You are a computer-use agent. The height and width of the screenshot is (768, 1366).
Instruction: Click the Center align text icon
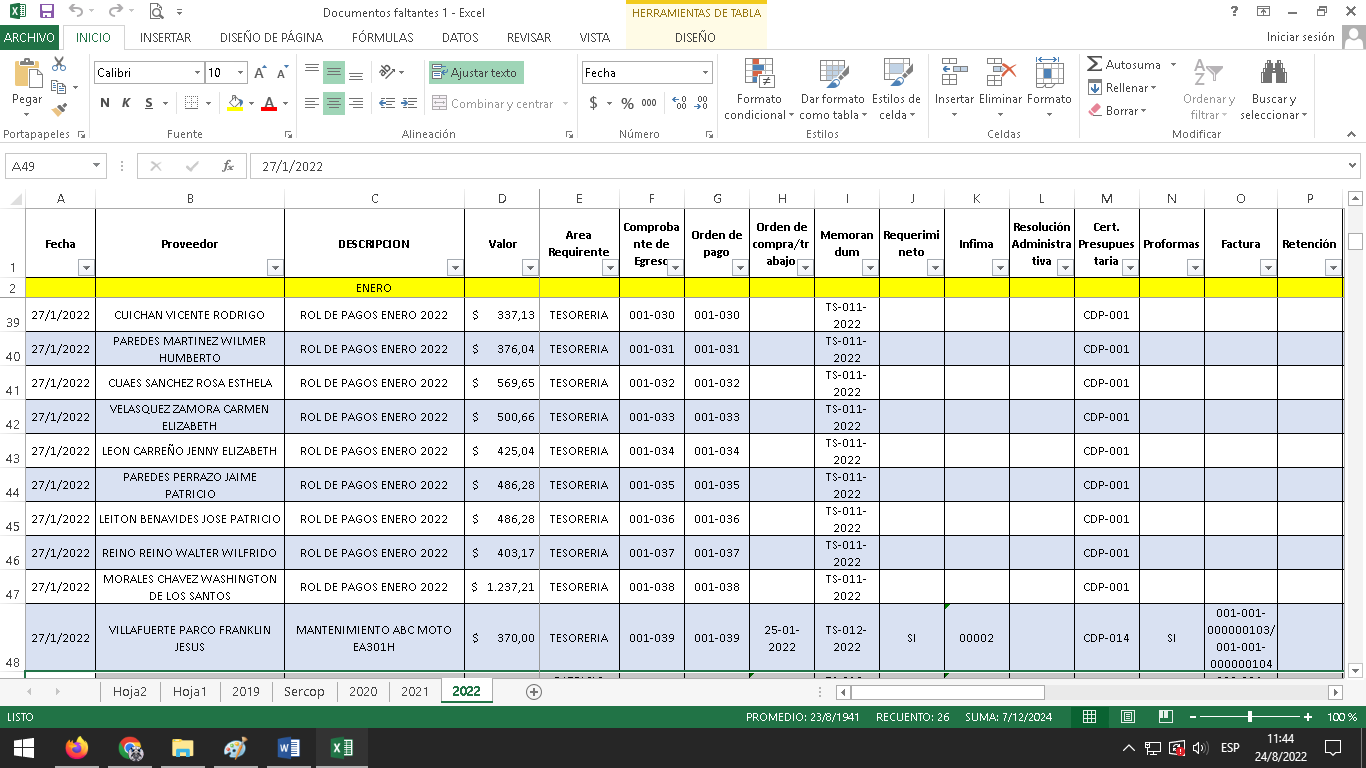(x=334, y=103)
